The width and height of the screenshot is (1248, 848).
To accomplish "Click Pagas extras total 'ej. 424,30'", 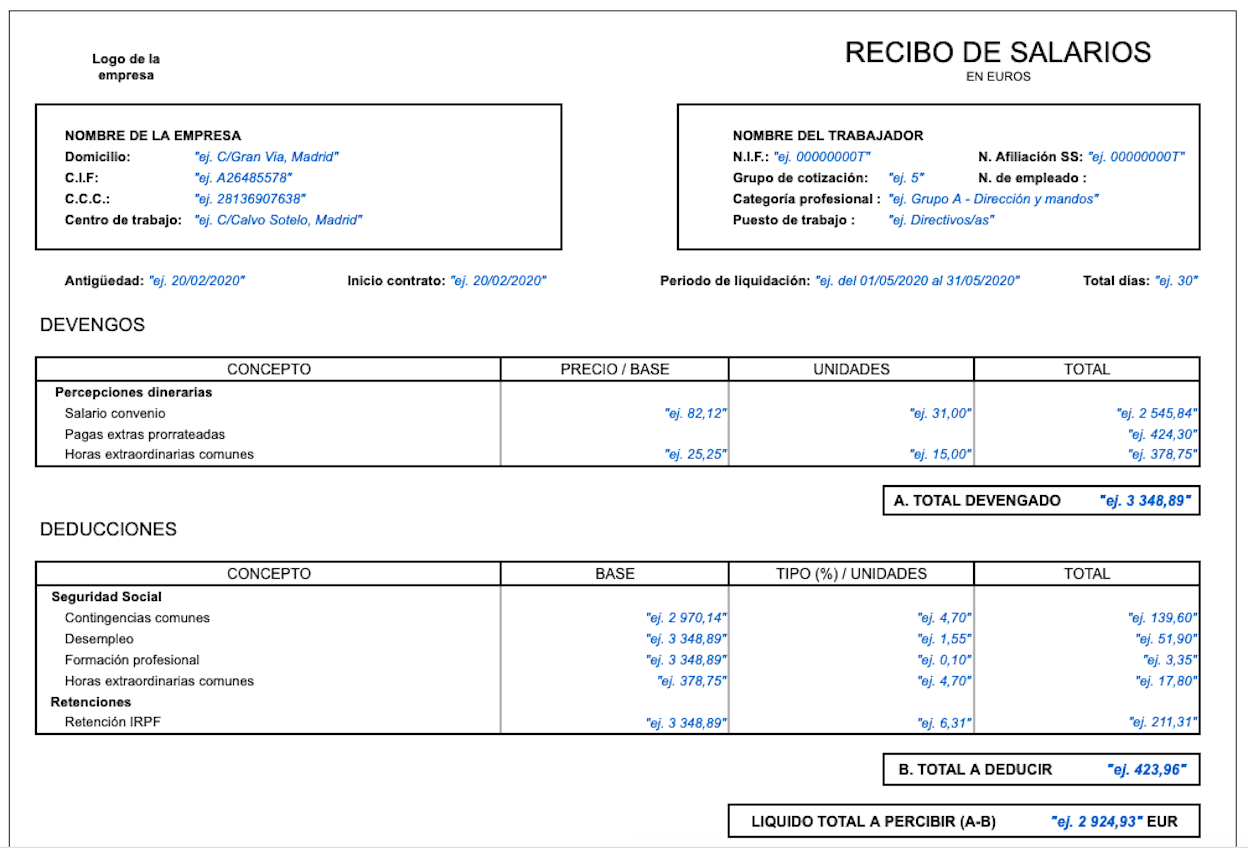I will coord(1163,434).
